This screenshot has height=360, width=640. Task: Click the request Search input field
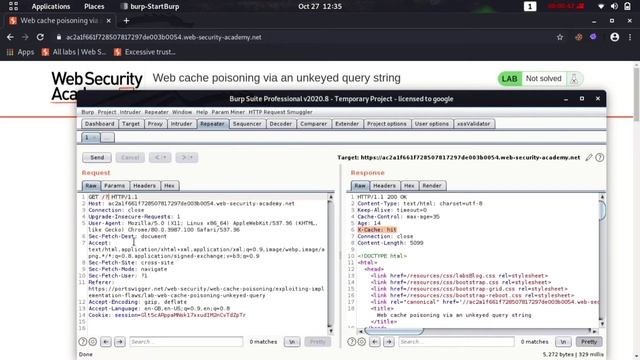(x=186, y=342)
